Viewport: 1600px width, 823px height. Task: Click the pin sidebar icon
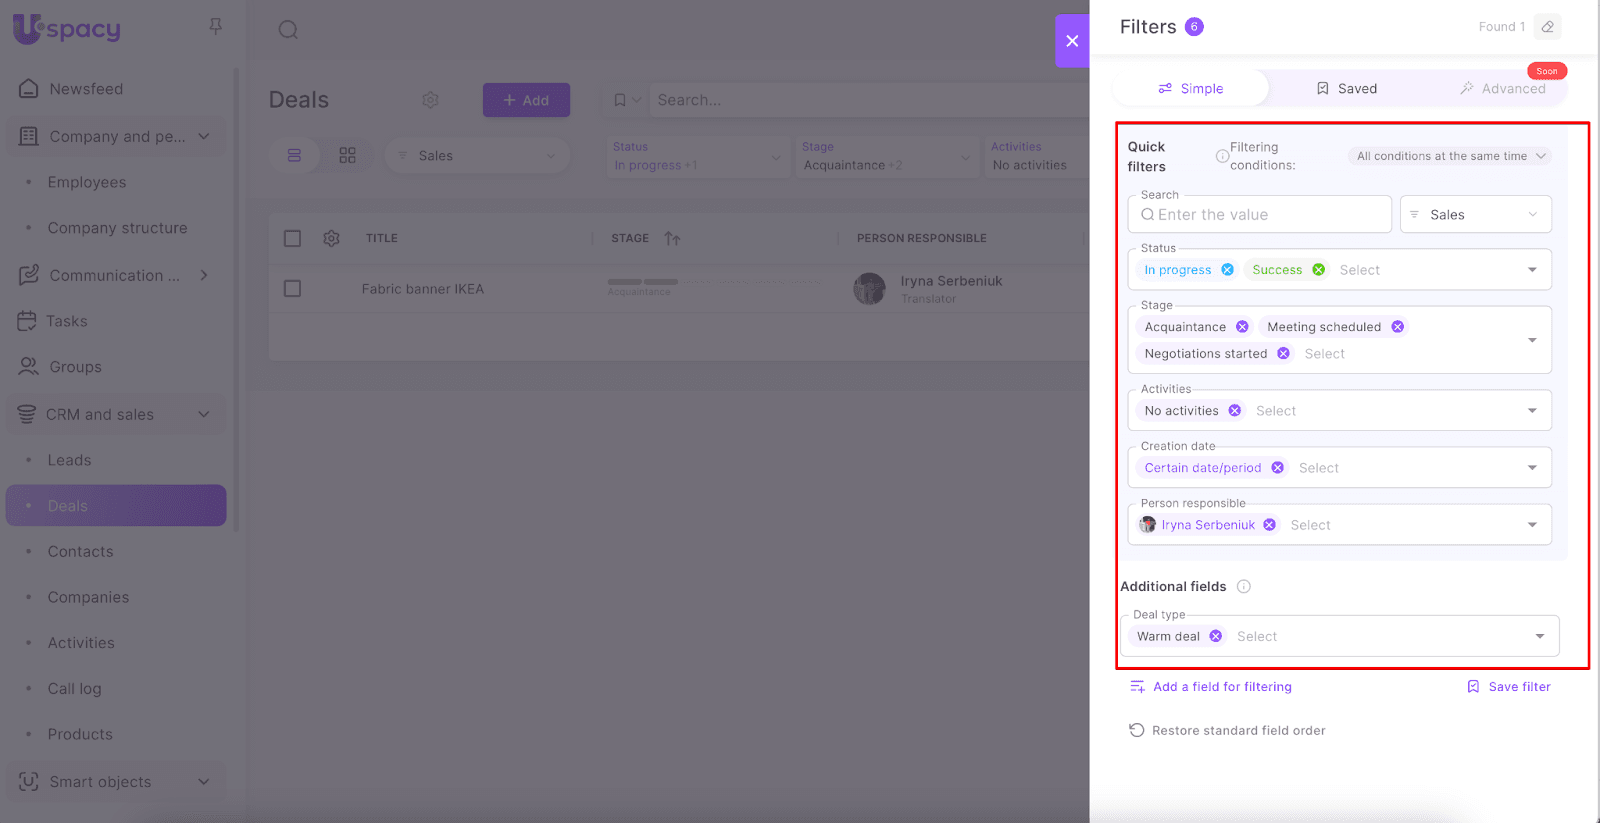[215, 27]
